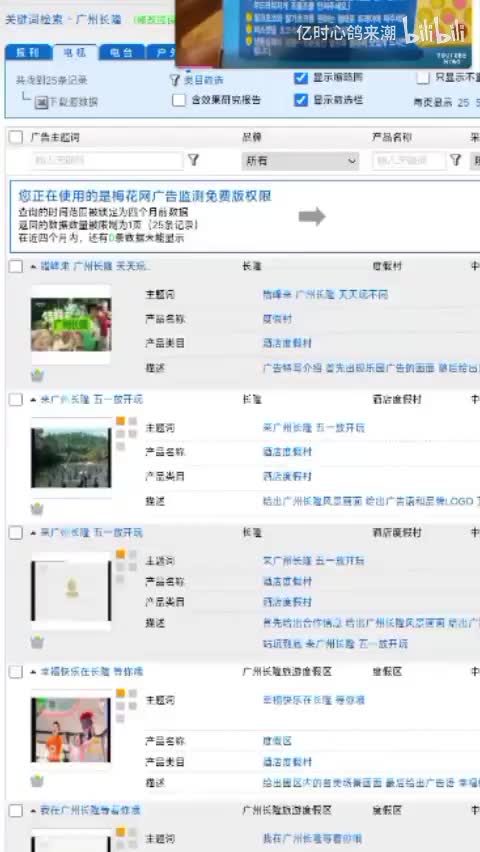Open the 我在广州长隆等着你哦 title link

click(91, 811)
